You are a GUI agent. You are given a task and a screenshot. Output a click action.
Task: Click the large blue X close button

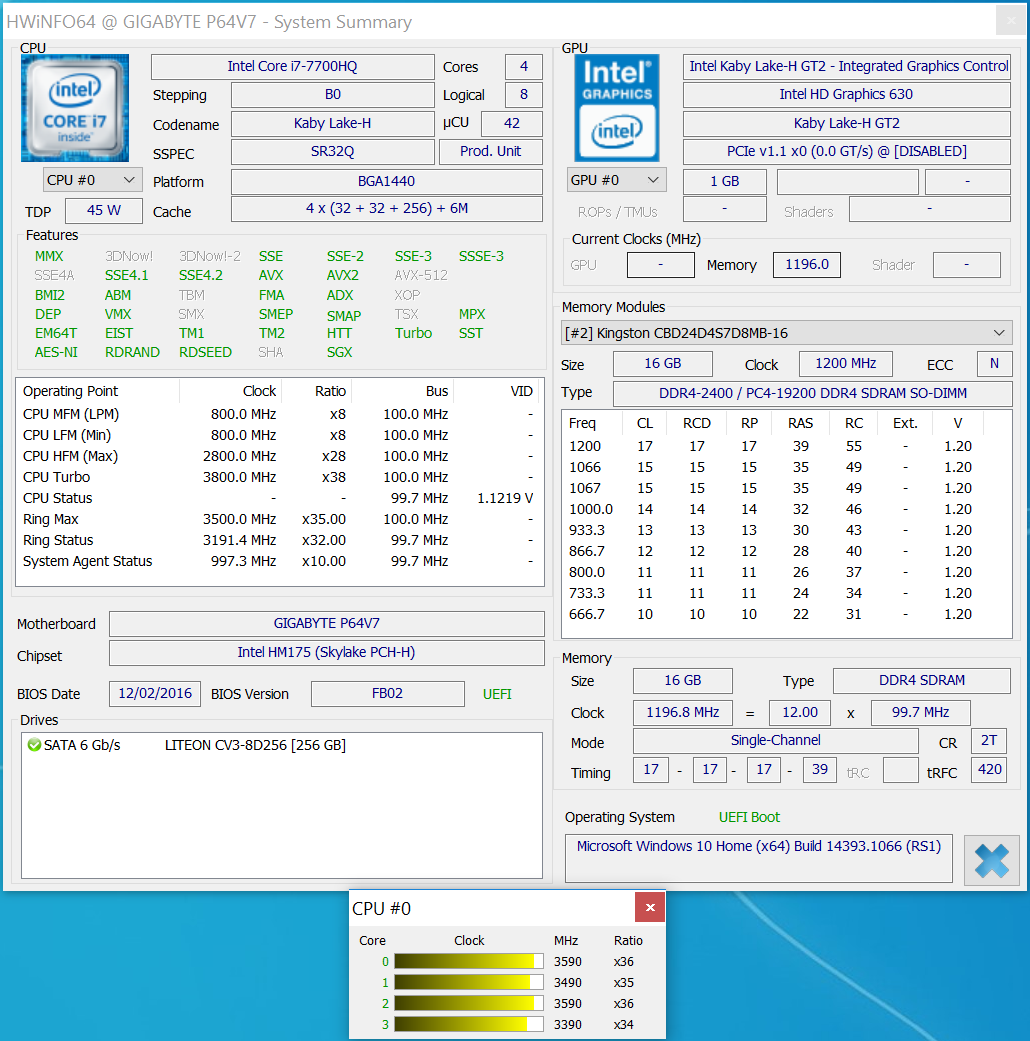pyautogui.click(x=991, y=860)
